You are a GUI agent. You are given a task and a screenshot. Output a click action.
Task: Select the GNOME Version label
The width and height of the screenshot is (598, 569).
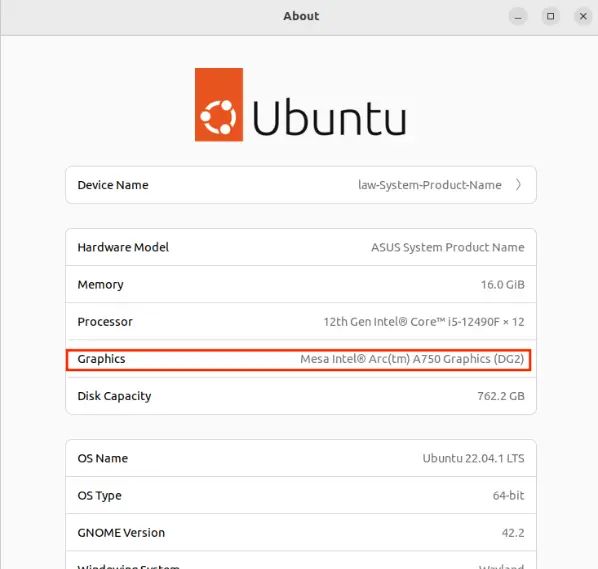tap(121, 532)
